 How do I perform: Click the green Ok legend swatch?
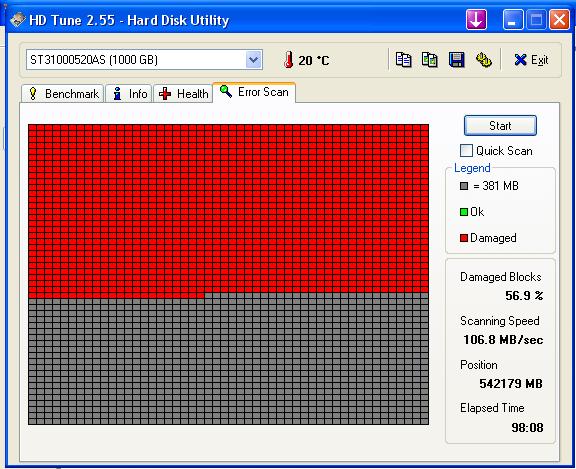tap(464, 212)
